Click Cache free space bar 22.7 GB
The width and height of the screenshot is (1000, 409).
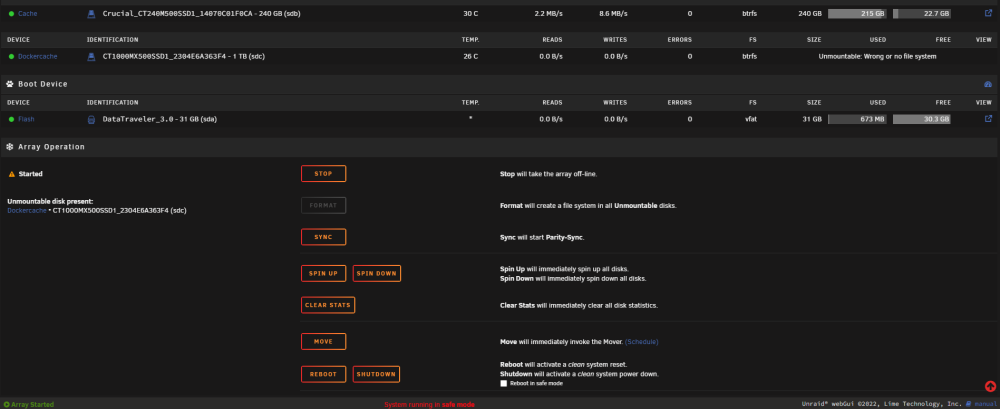pyautogui.click(x=922, y=13)
